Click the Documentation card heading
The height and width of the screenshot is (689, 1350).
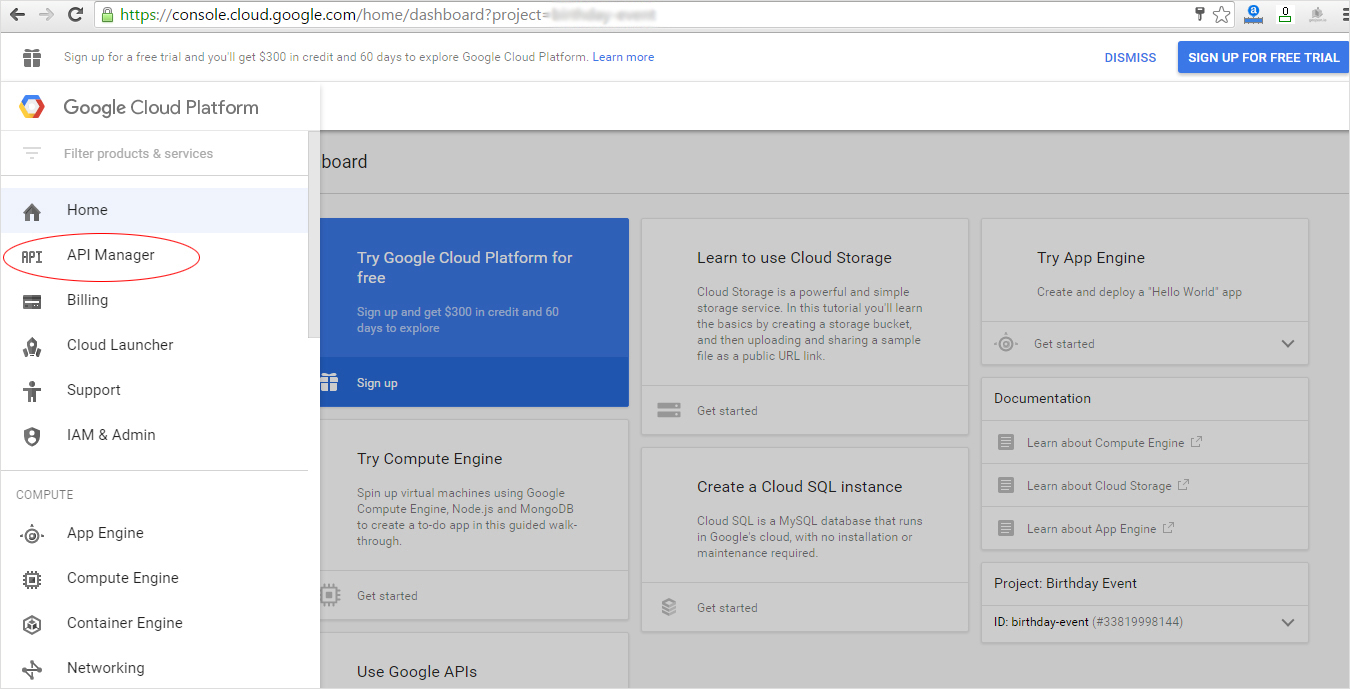[x=1042, y=398]
